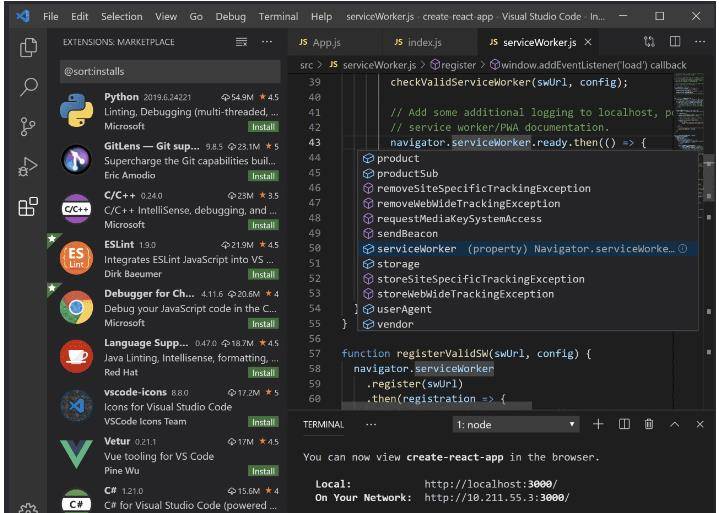Select the serviceWorker autocomplete suggestion

point(527,248)
